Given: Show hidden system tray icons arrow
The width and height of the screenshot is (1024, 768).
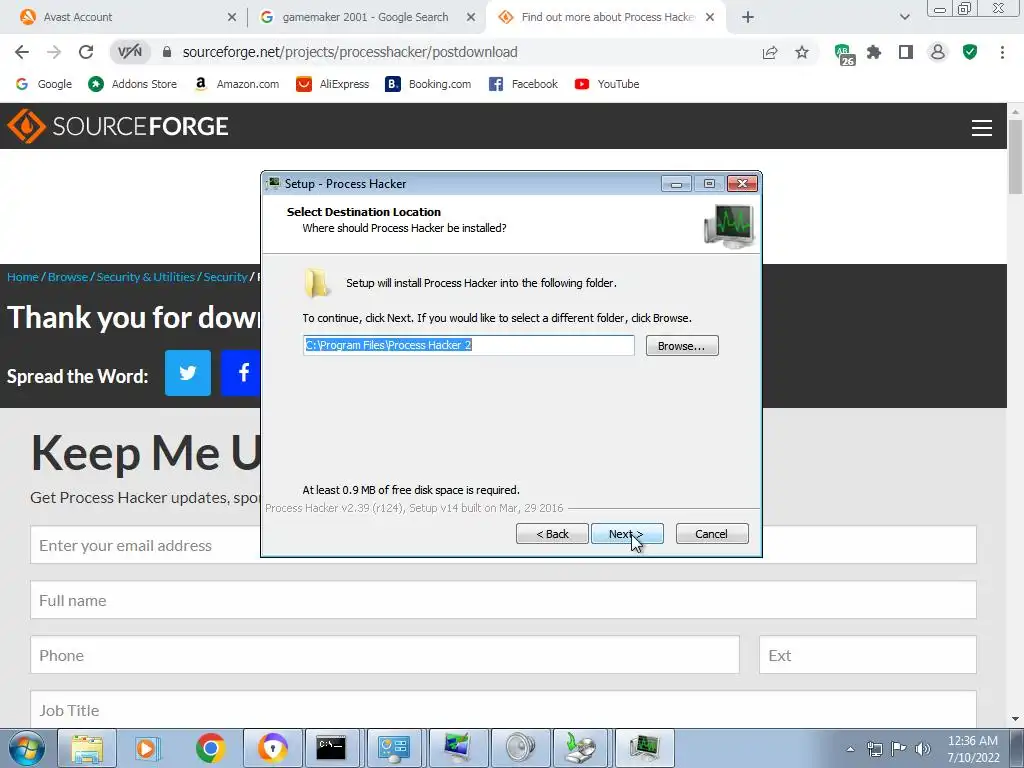Looking at the screenshot, I should tap(850, 749).
